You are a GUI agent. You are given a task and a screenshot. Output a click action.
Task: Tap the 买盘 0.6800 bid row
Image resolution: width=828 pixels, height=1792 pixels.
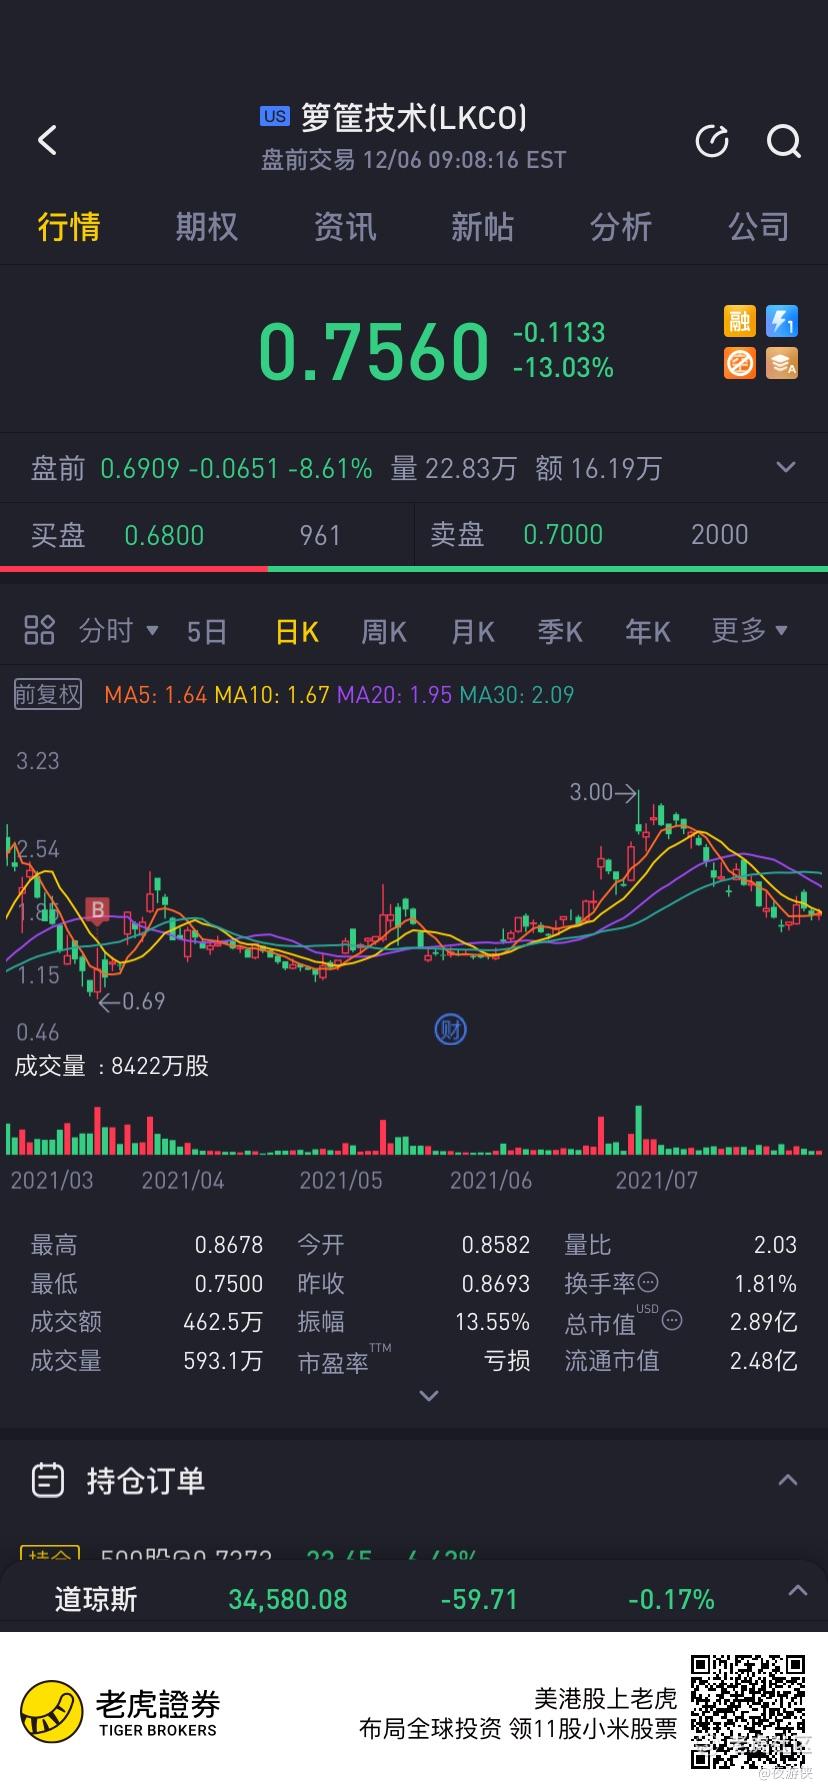[207, 535]
